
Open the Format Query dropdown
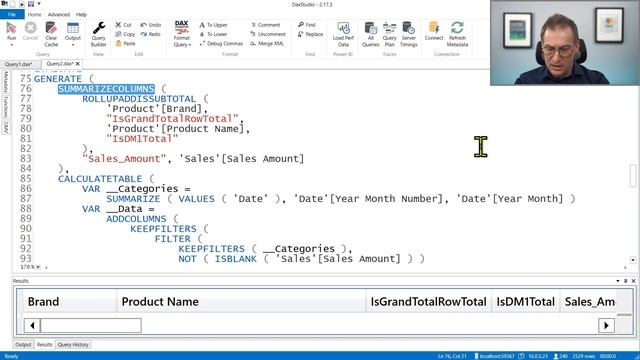click(x=182, y=34)
